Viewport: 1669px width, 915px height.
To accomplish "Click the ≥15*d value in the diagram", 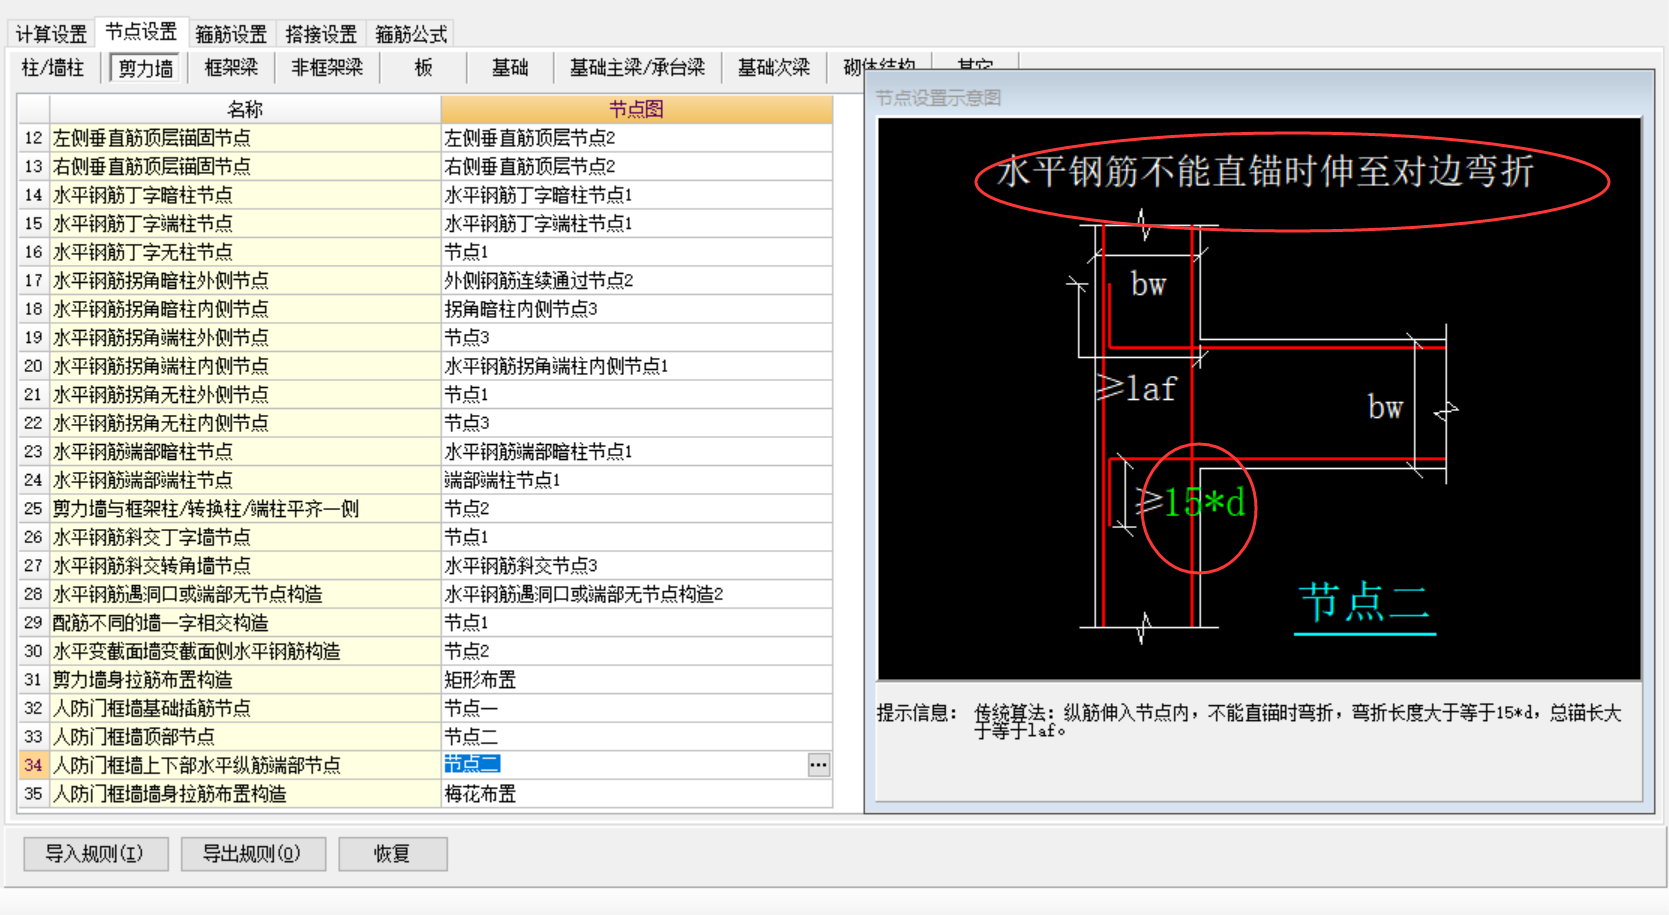I will click(1191, 502).
